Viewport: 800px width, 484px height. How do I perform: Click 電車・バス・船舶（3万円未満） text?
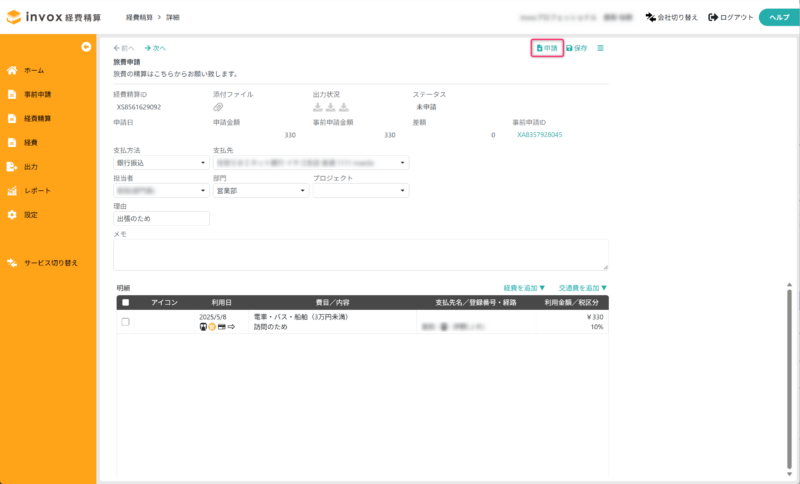point(302,317)
